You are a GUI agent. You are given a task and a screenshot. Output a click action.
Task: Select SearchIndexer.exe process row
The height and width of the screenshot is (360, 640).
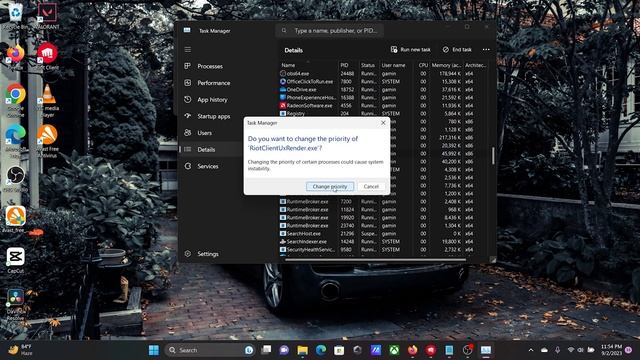tap(384, 242)
